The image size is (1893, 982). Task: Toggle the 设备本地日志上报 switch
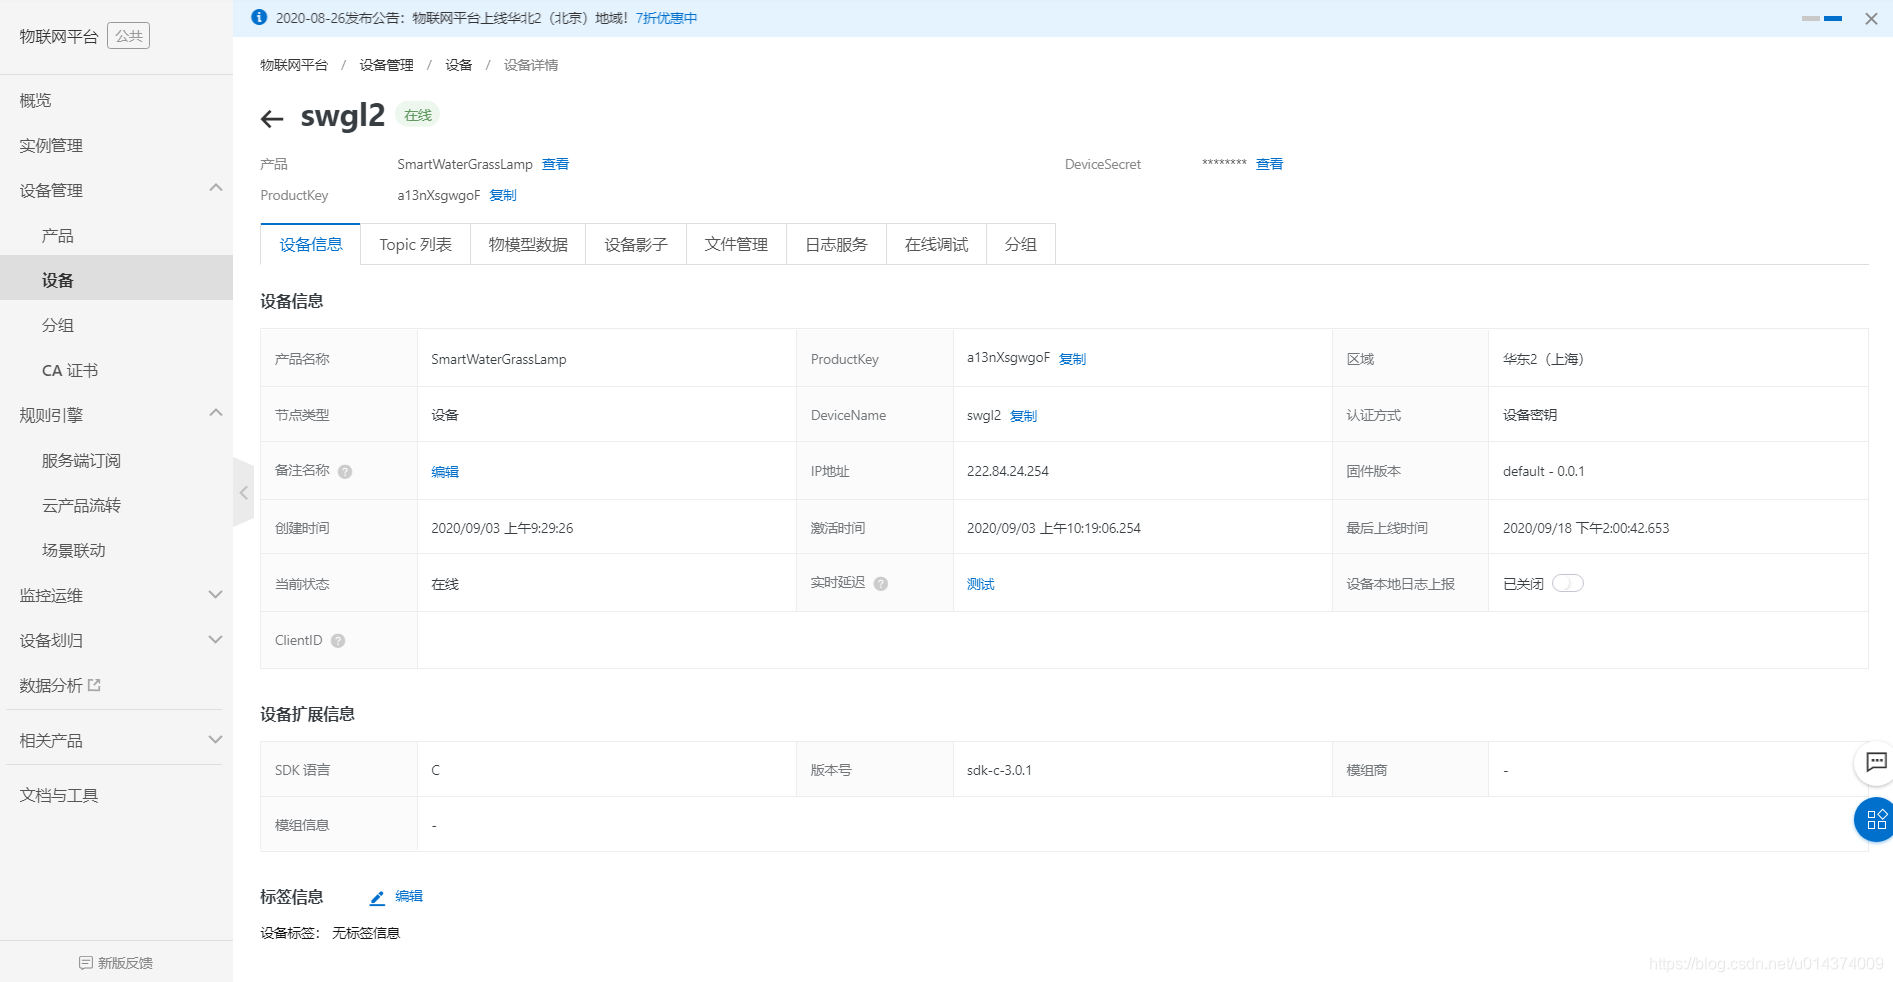(x=1567, y=584)
